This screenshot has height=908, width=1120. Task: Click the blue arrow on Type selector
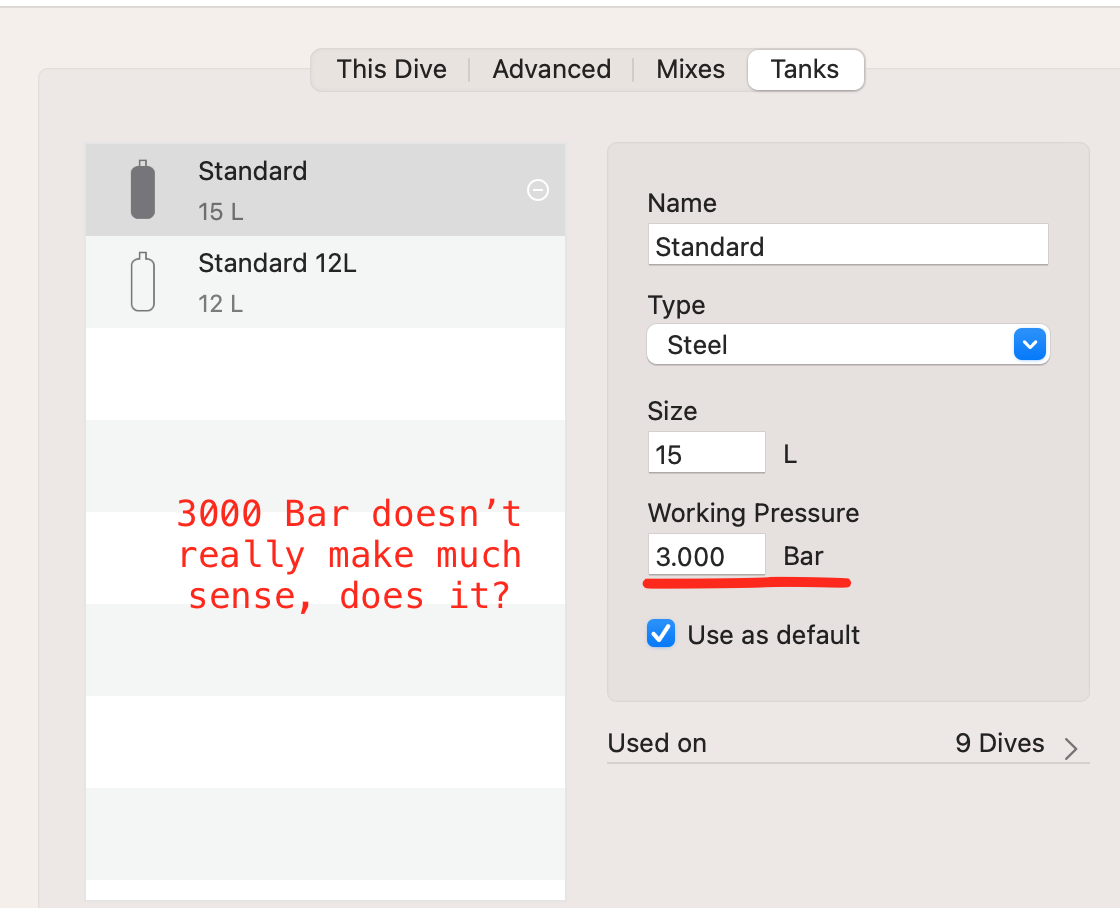(x=1029, y=345)
